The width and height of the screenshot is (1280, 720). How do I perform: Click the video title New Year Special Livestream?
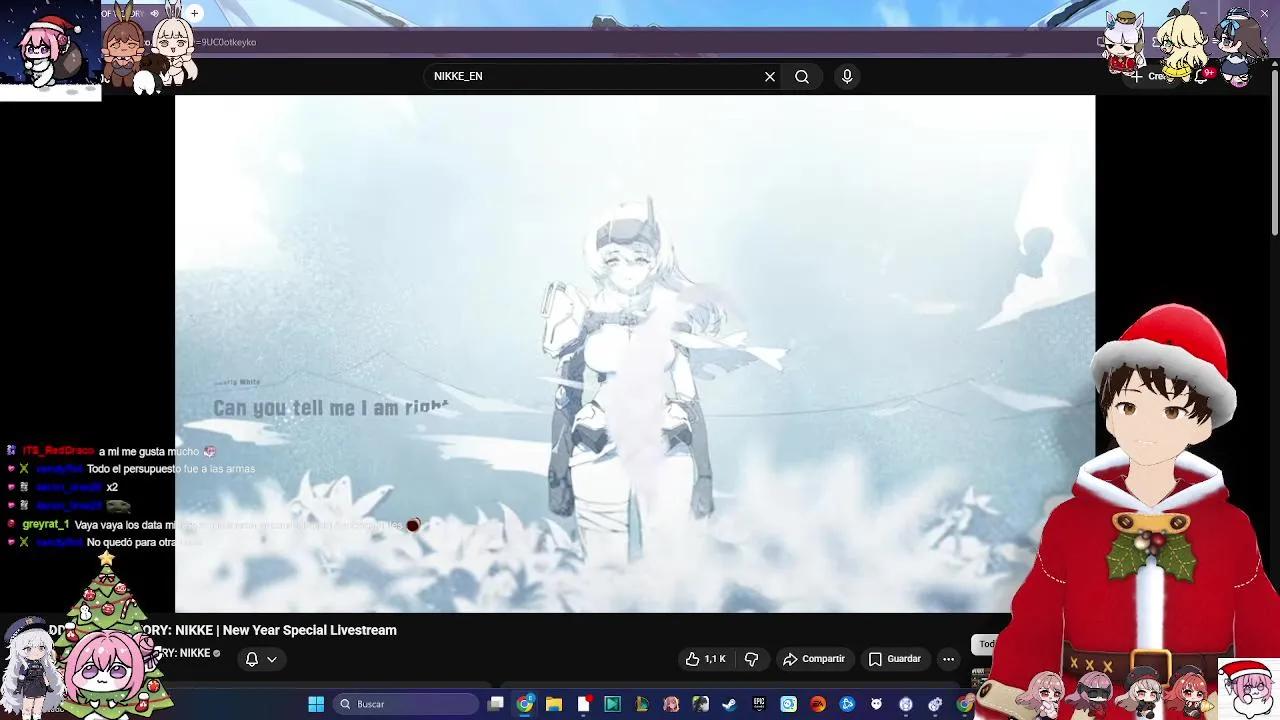pyautogui.click(x=310, y=630)
